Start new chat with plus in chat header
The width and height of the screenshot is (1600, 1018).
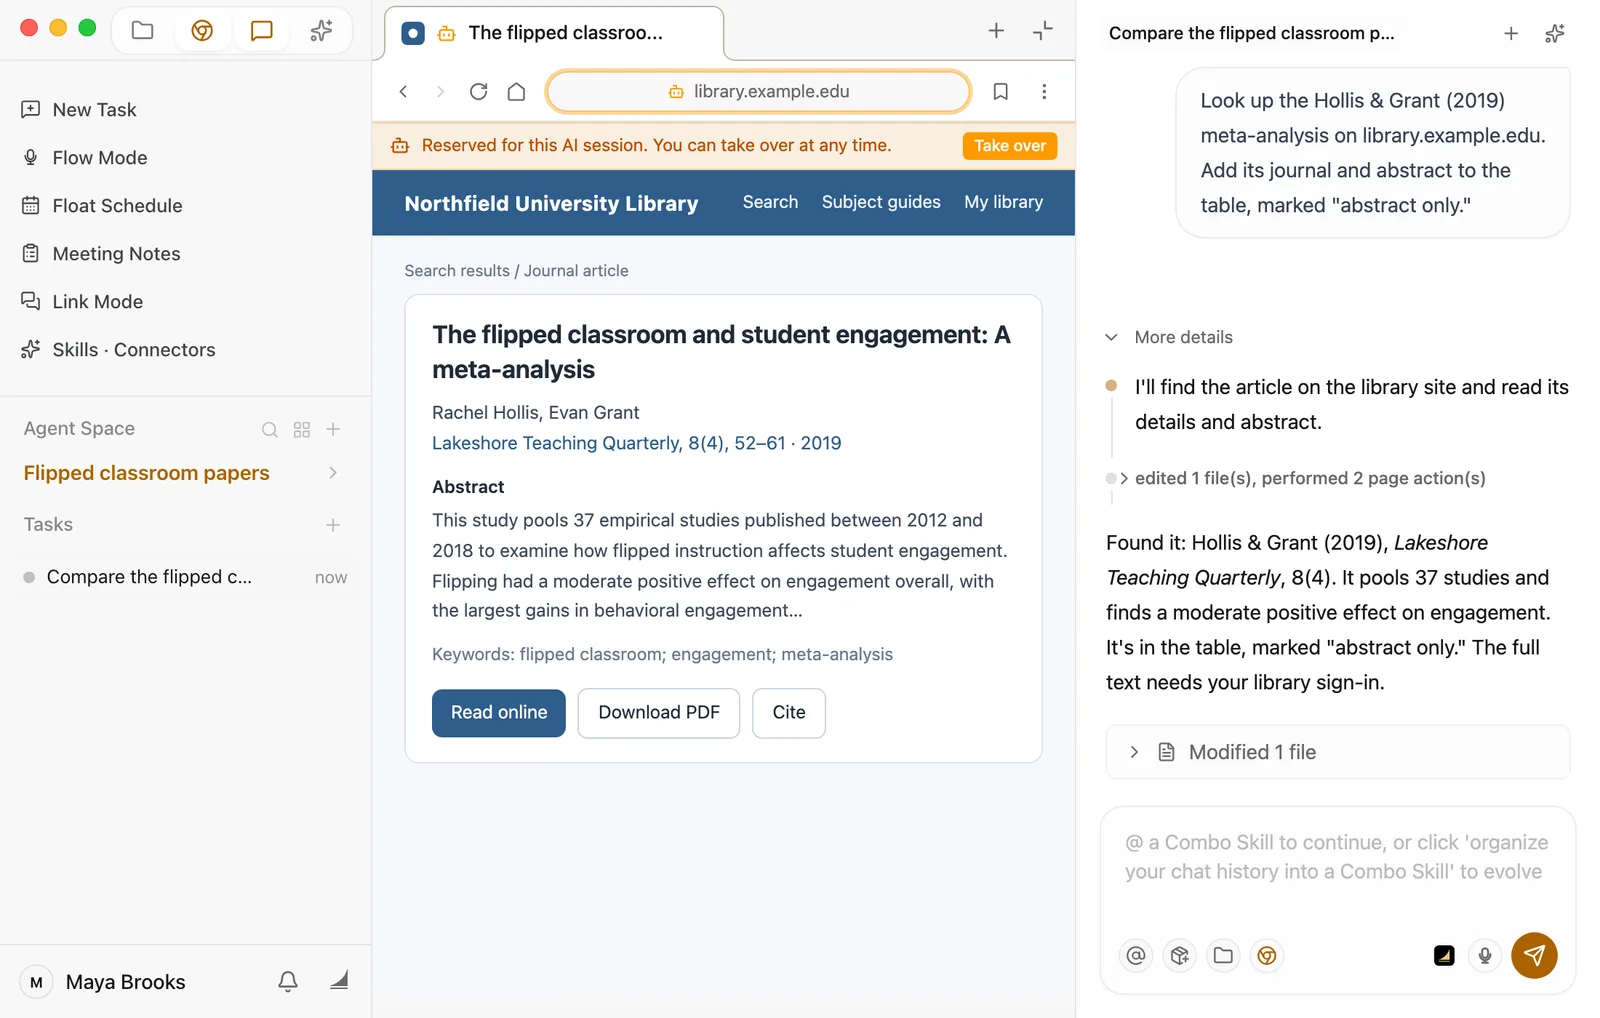pos(1511,34)
